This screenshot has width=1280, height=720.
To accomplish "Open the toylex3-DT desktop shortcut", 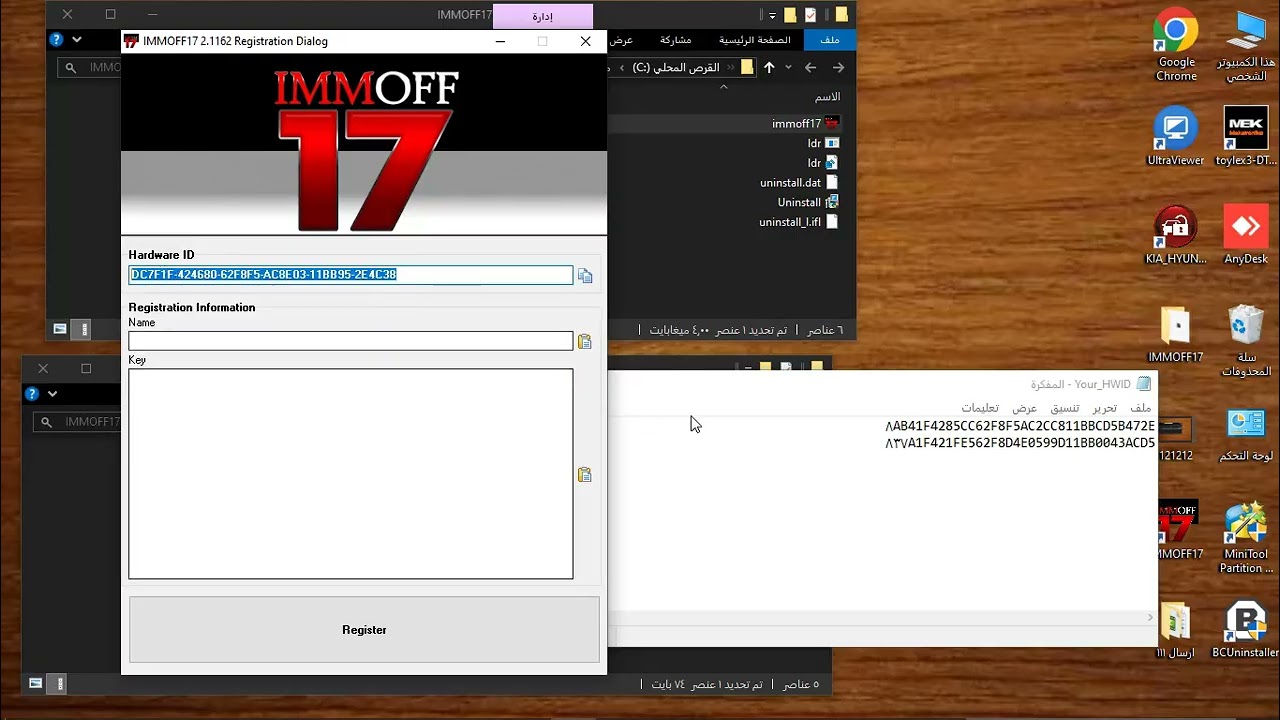I will (1246, 137).
